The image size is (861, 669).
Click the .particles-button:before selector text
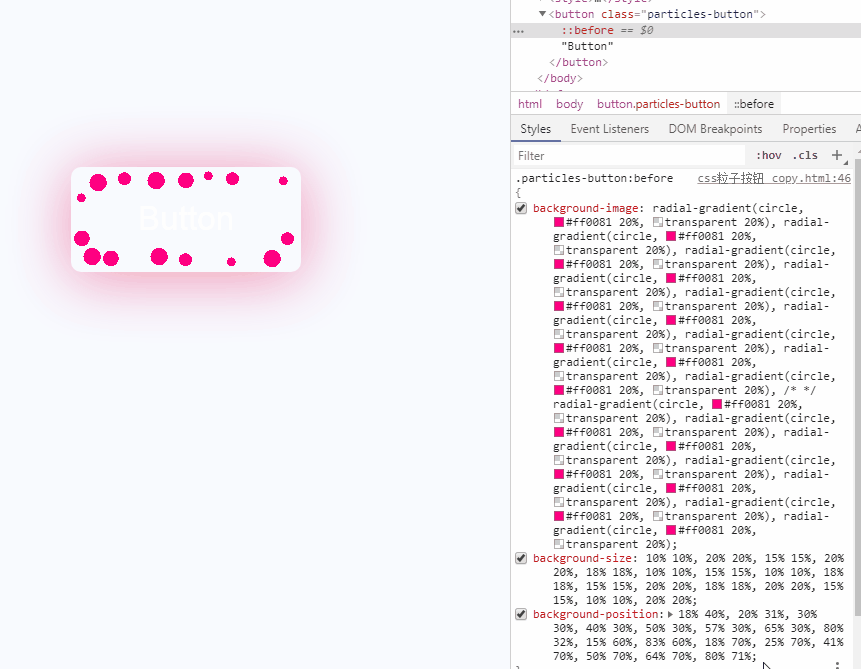594,178
